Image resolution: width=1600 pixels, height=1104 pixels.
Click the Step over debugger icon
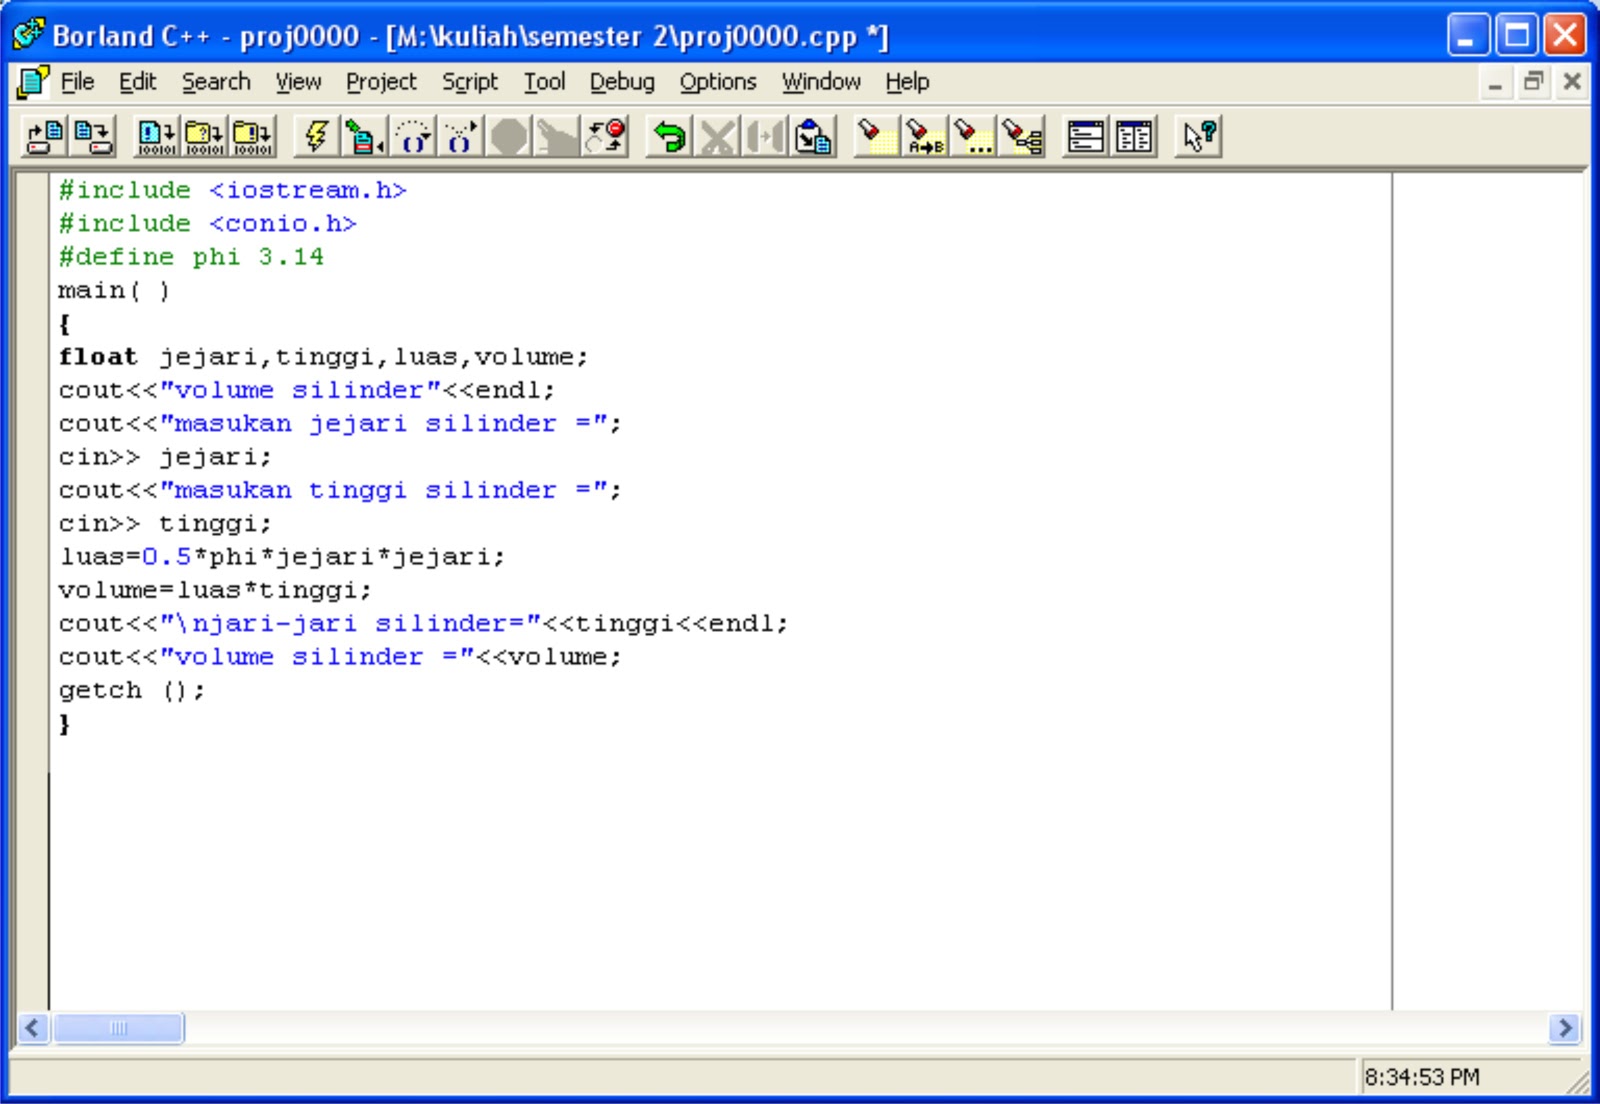tap(412, 136)
